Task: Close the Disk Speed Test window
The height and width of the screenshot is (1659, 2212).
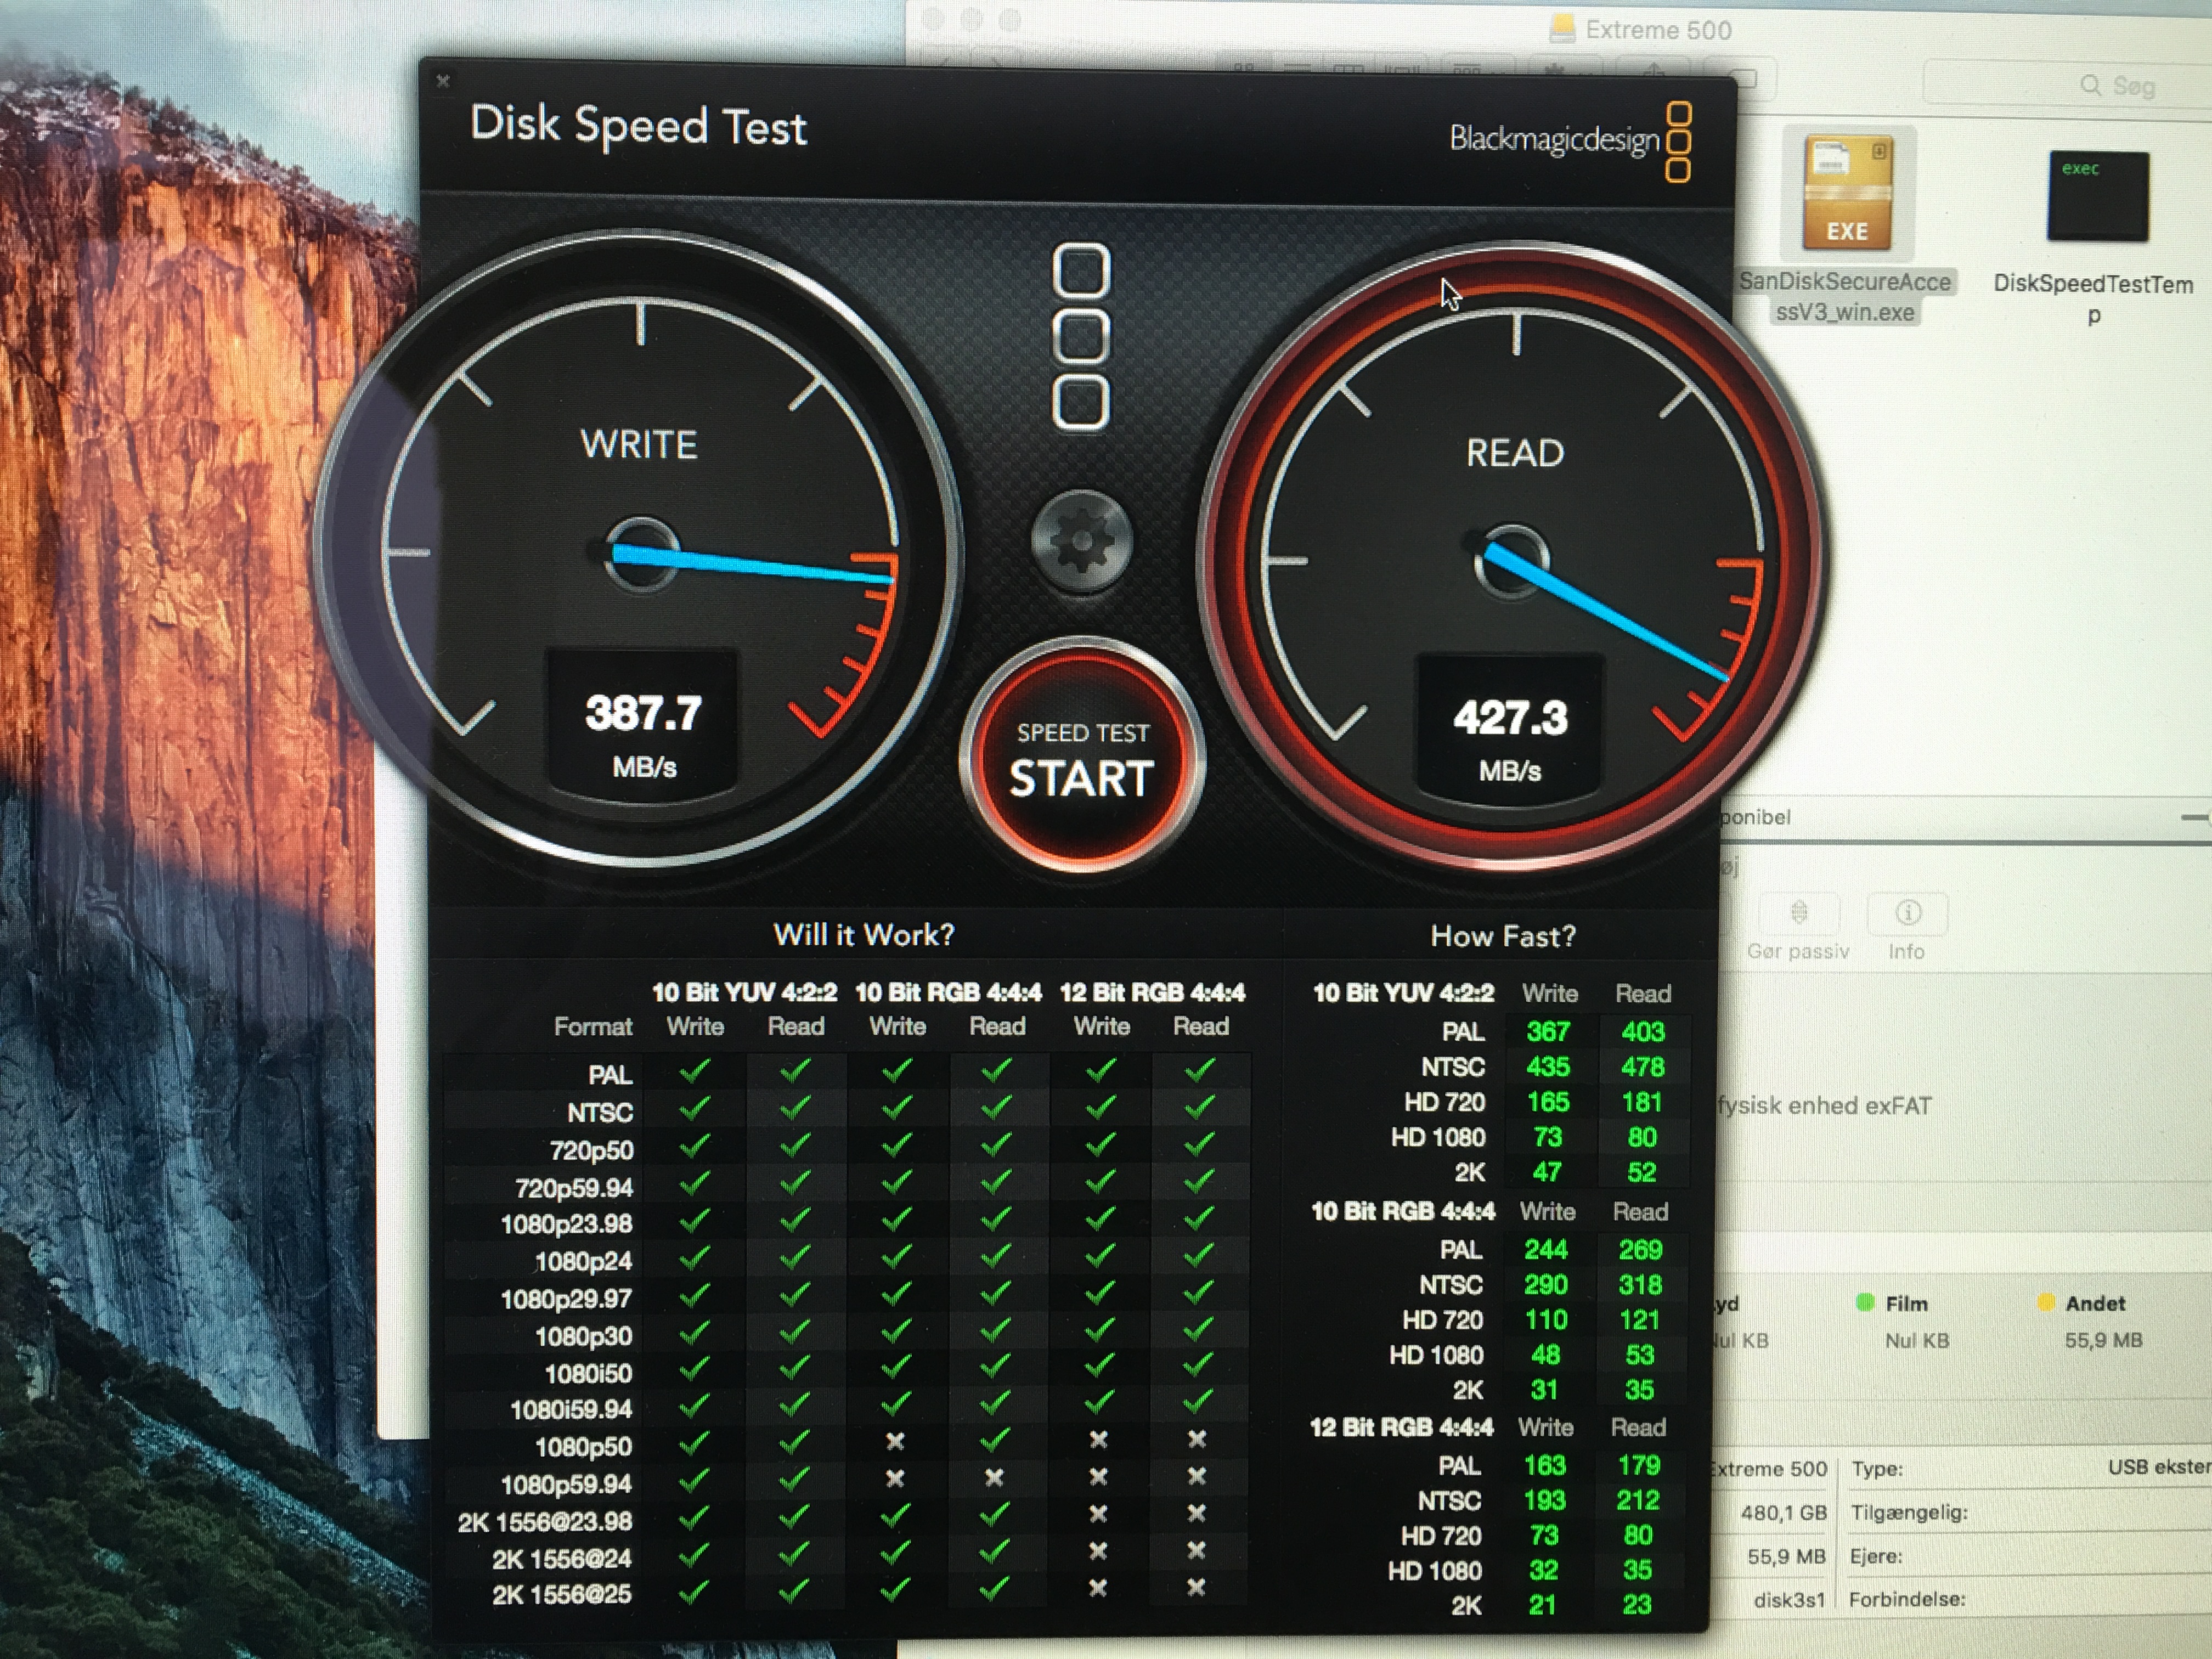Action: click(x=443, y=81)
